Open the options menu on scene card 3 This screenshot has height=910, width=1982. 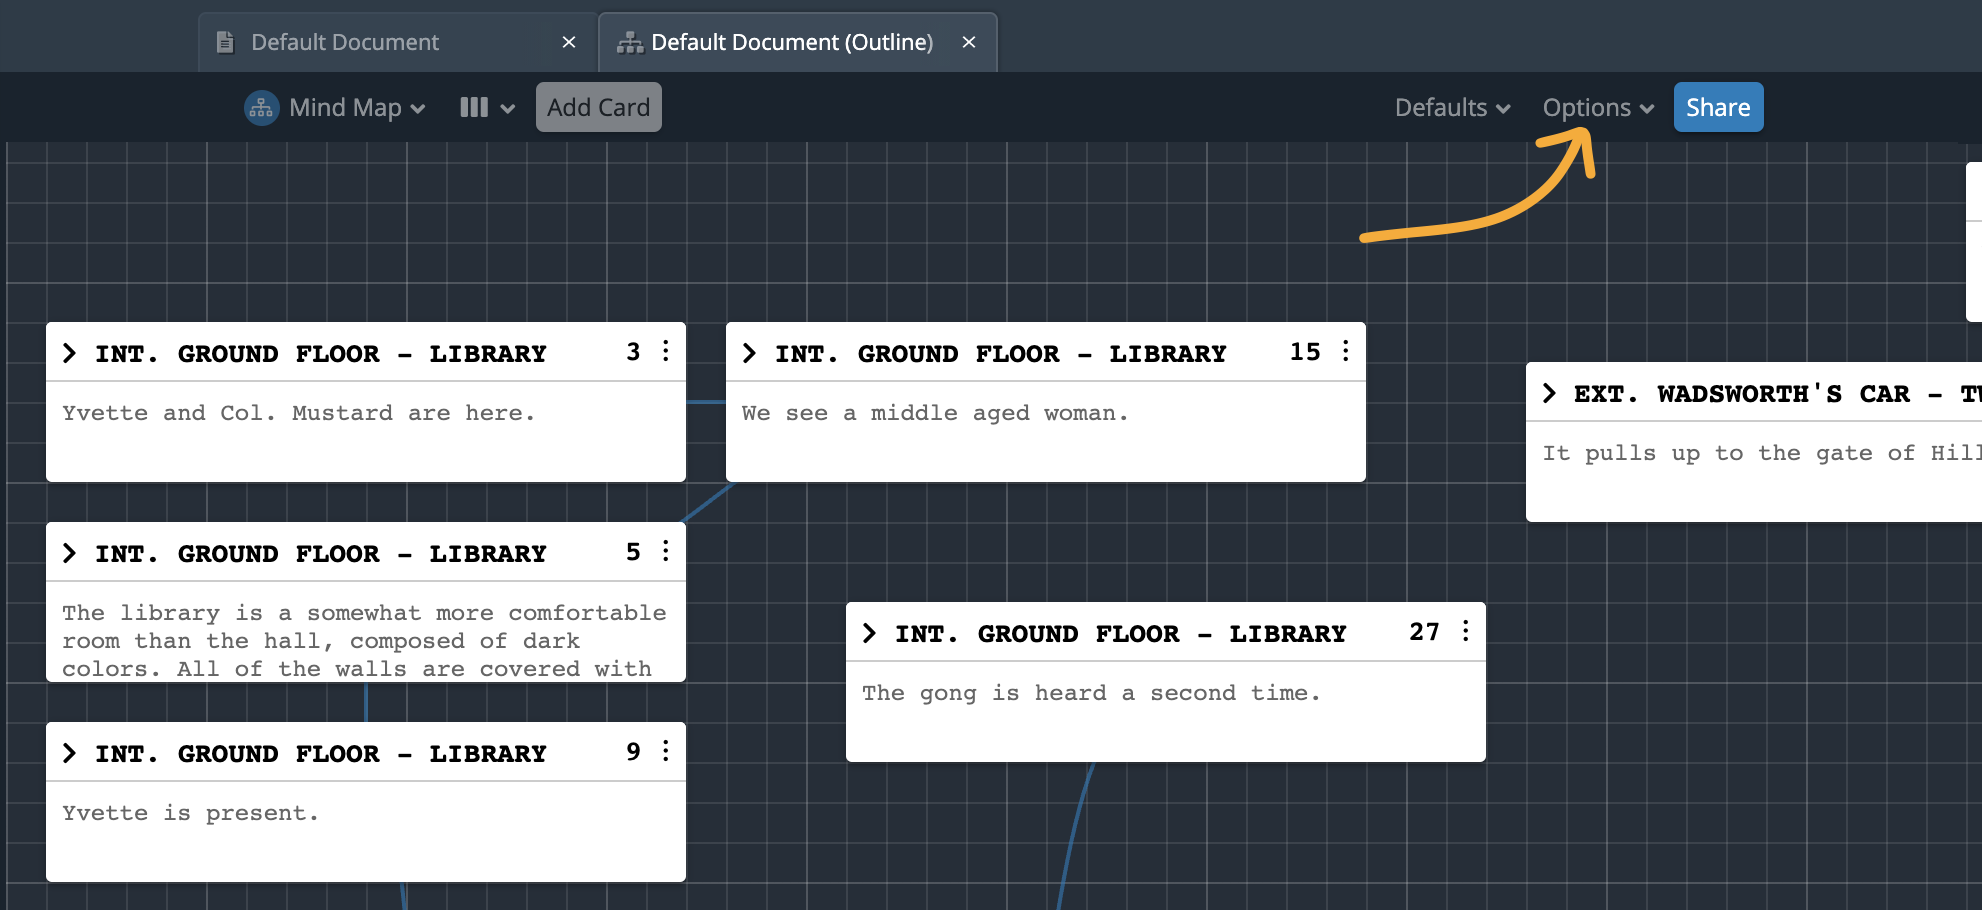[x=666, y=351]
